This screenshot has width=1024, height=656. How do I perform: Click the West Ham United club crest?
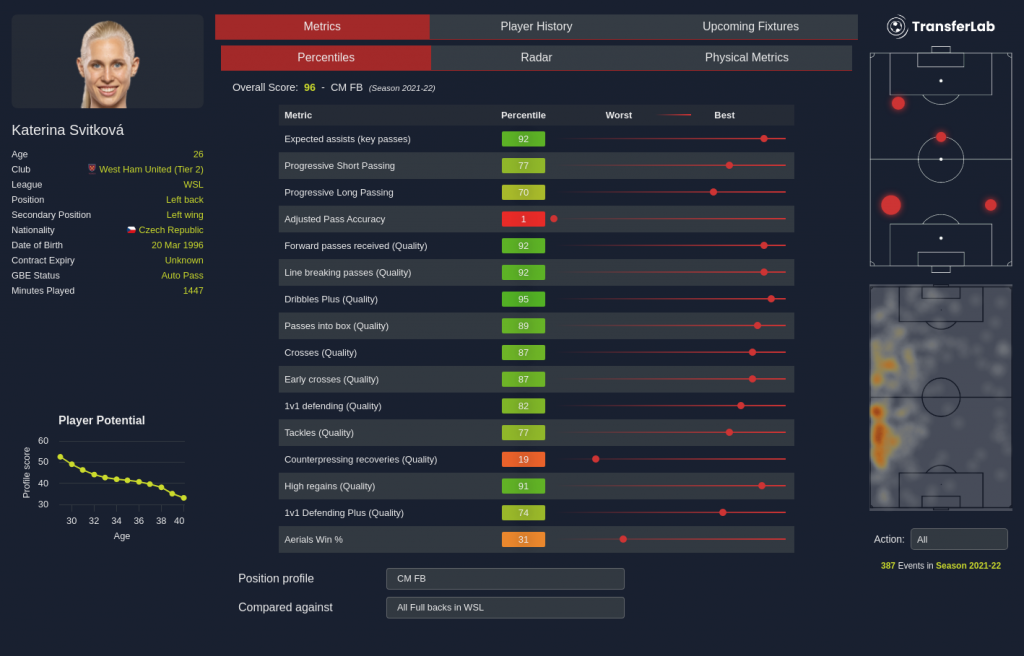(92, 169)
